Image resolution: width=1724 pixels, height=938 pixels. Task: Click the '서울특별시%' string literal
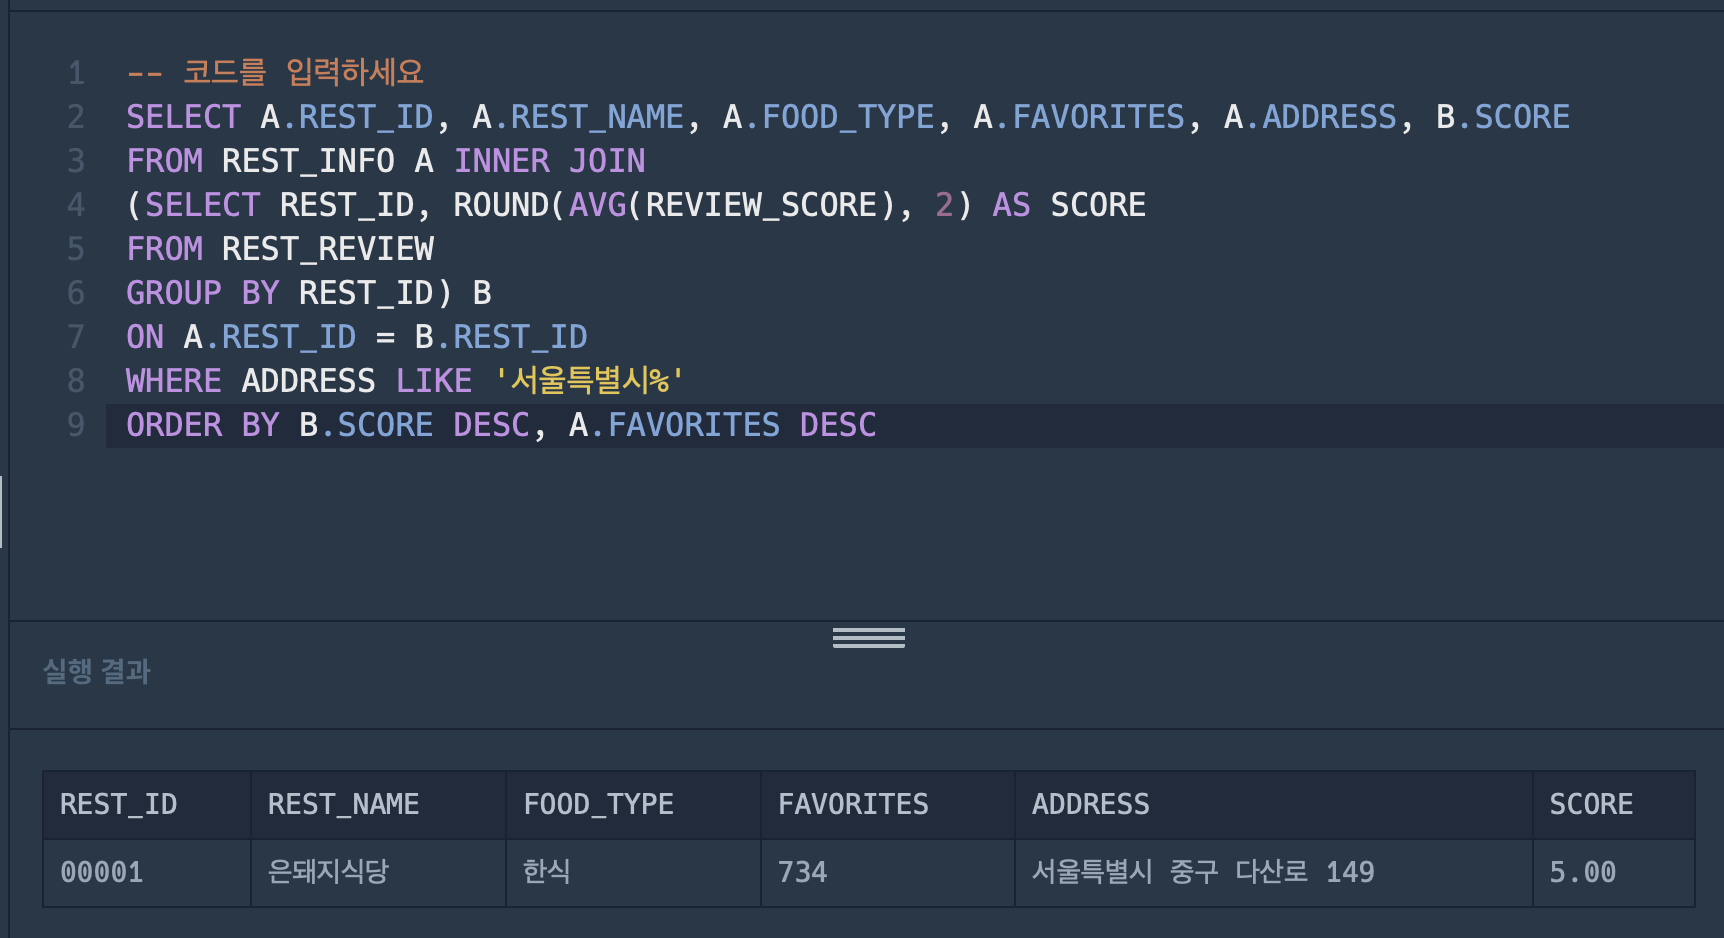pyautogui.click(x=589, y=381)
